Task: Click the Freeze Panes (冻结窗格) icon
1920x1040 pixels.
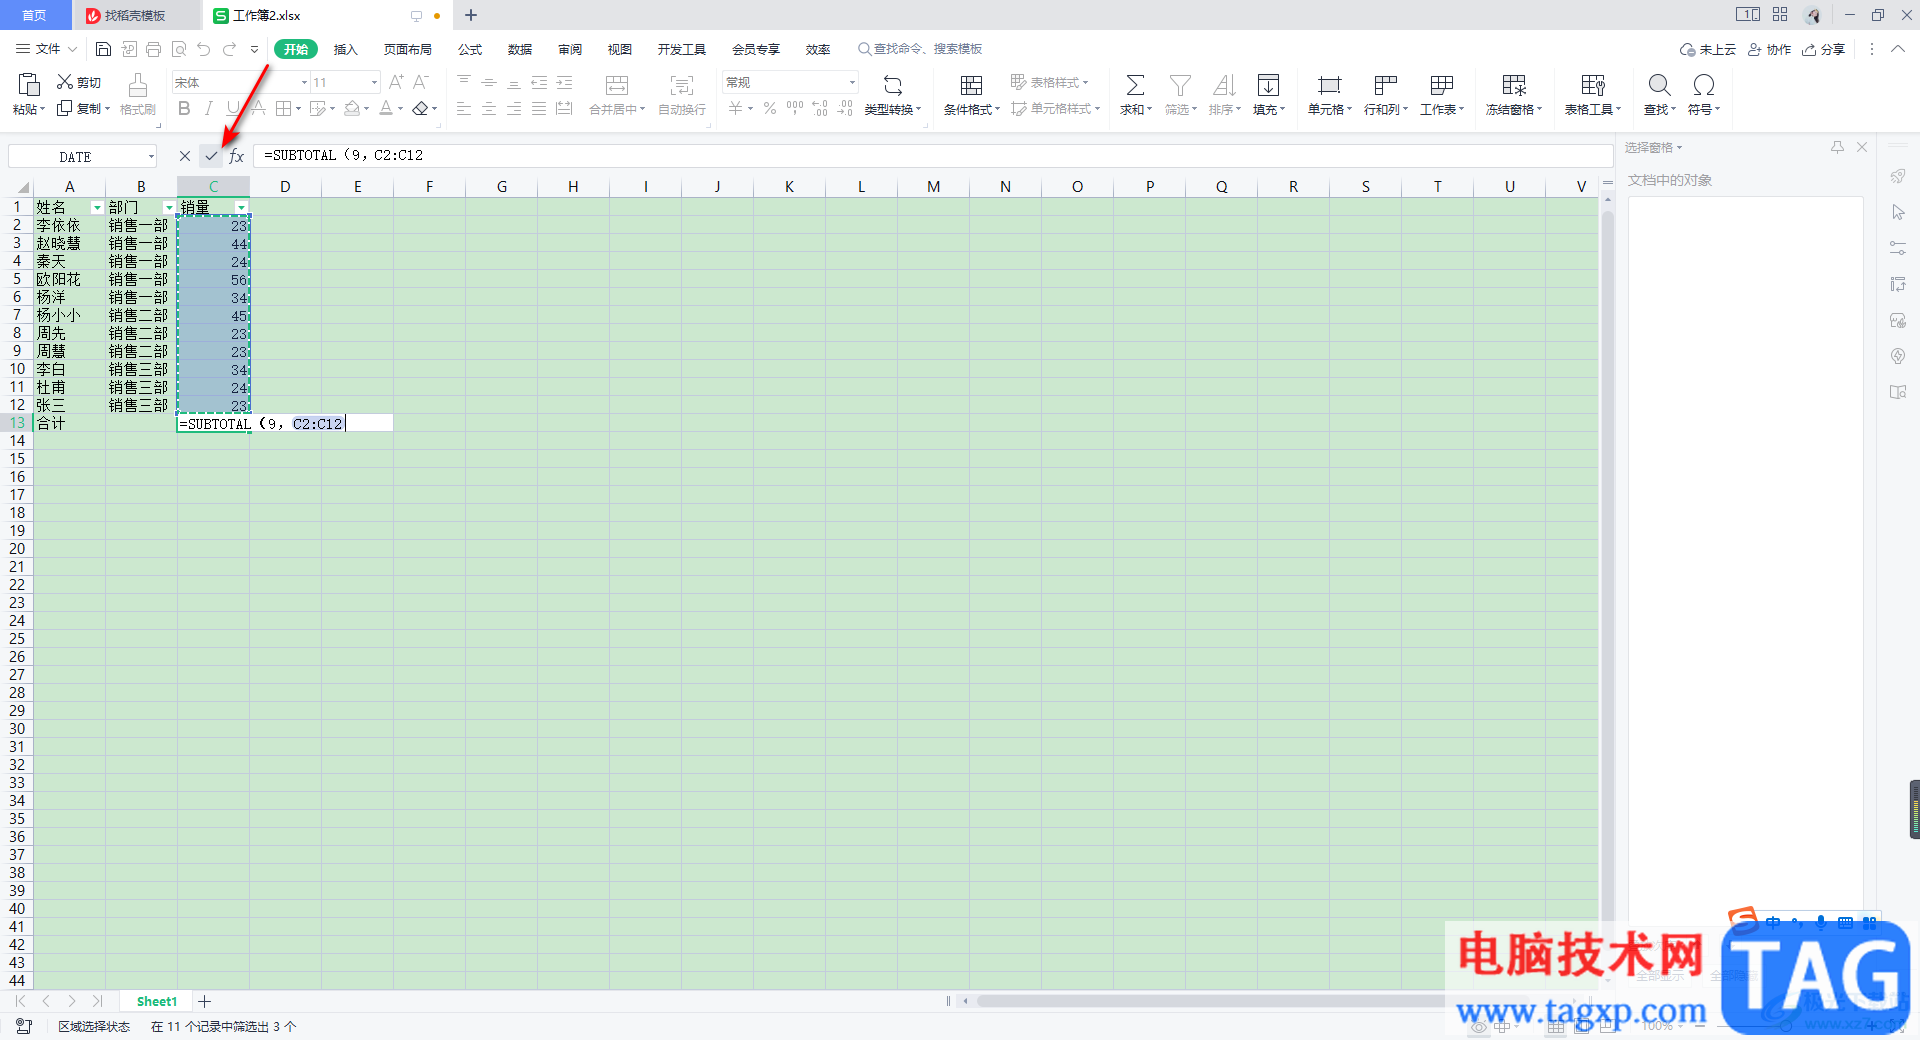Action: [x=1514, y=85]
